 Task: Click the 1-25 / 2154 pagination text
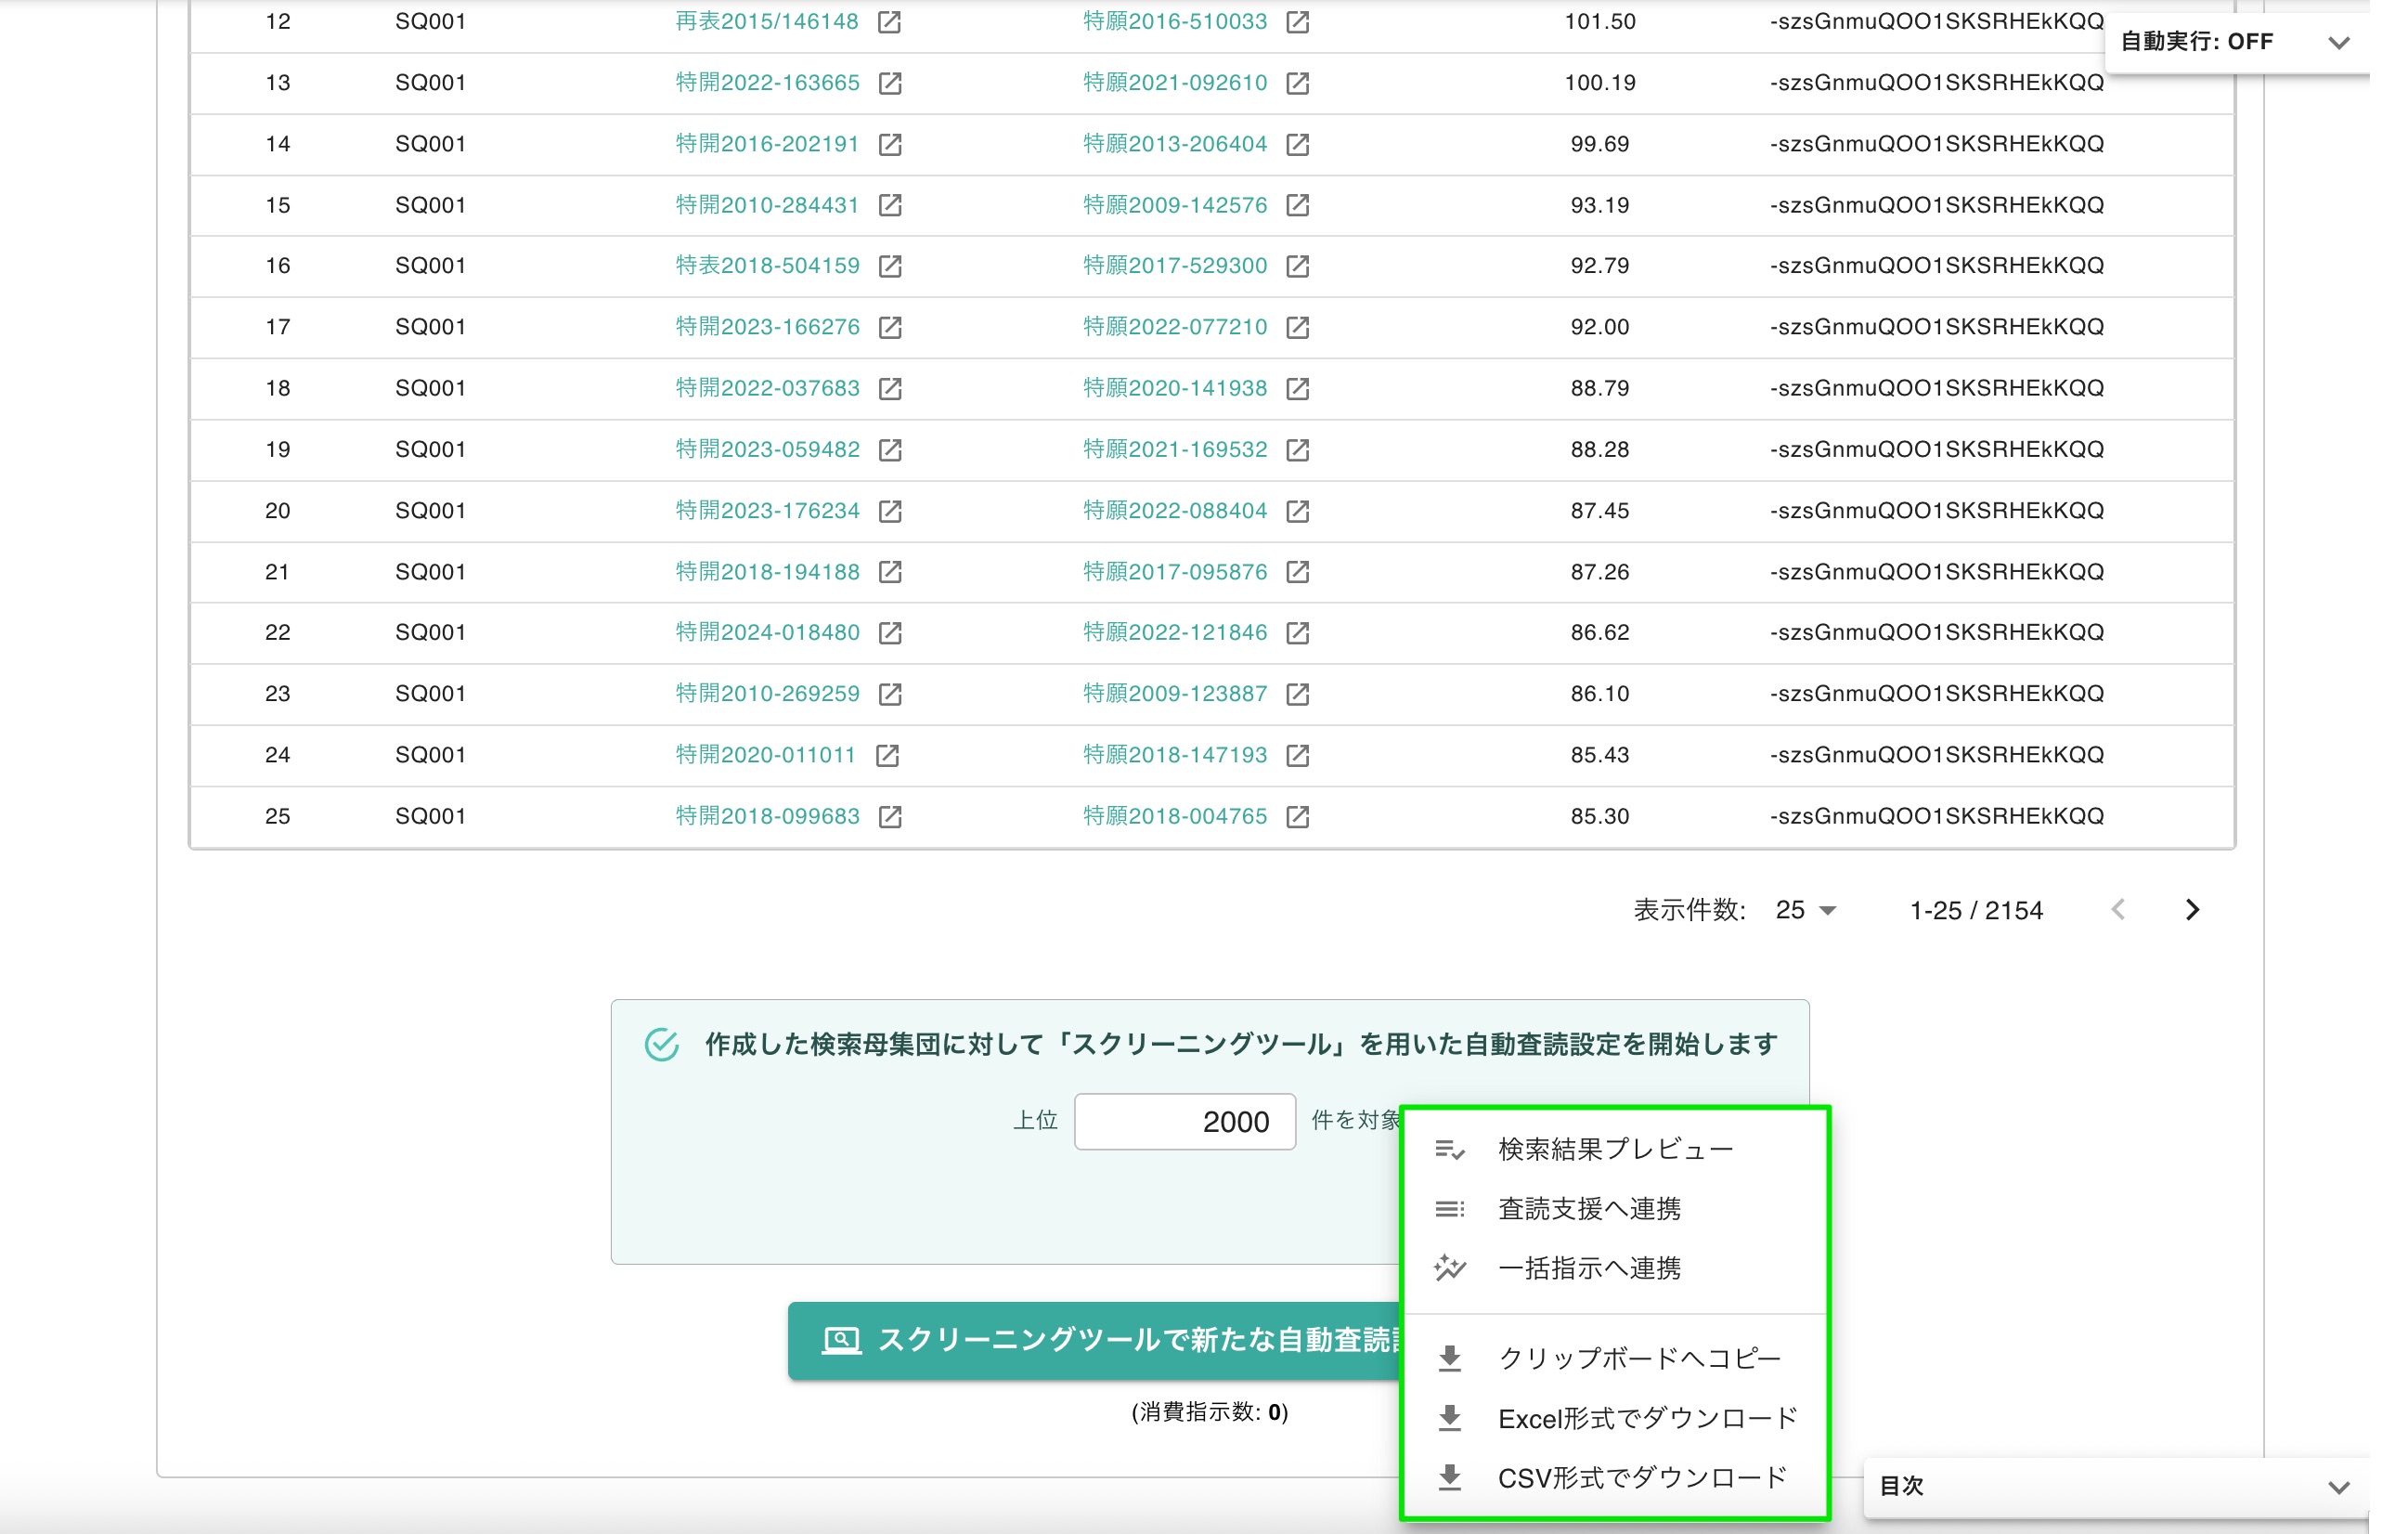(1976, 910)
